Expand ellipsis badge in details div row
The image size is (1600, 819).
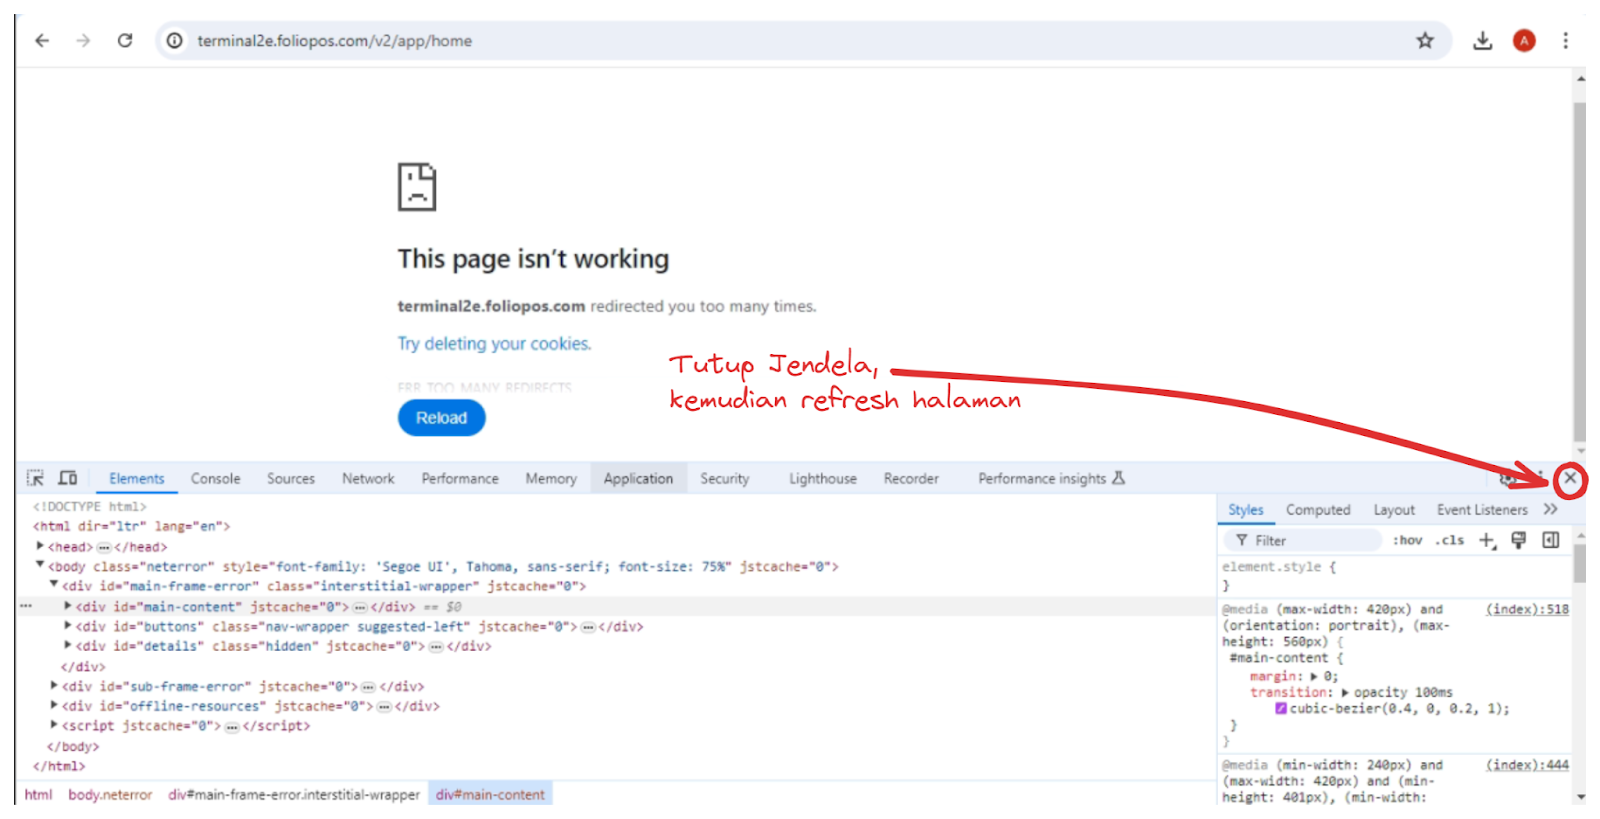point(436,647)
